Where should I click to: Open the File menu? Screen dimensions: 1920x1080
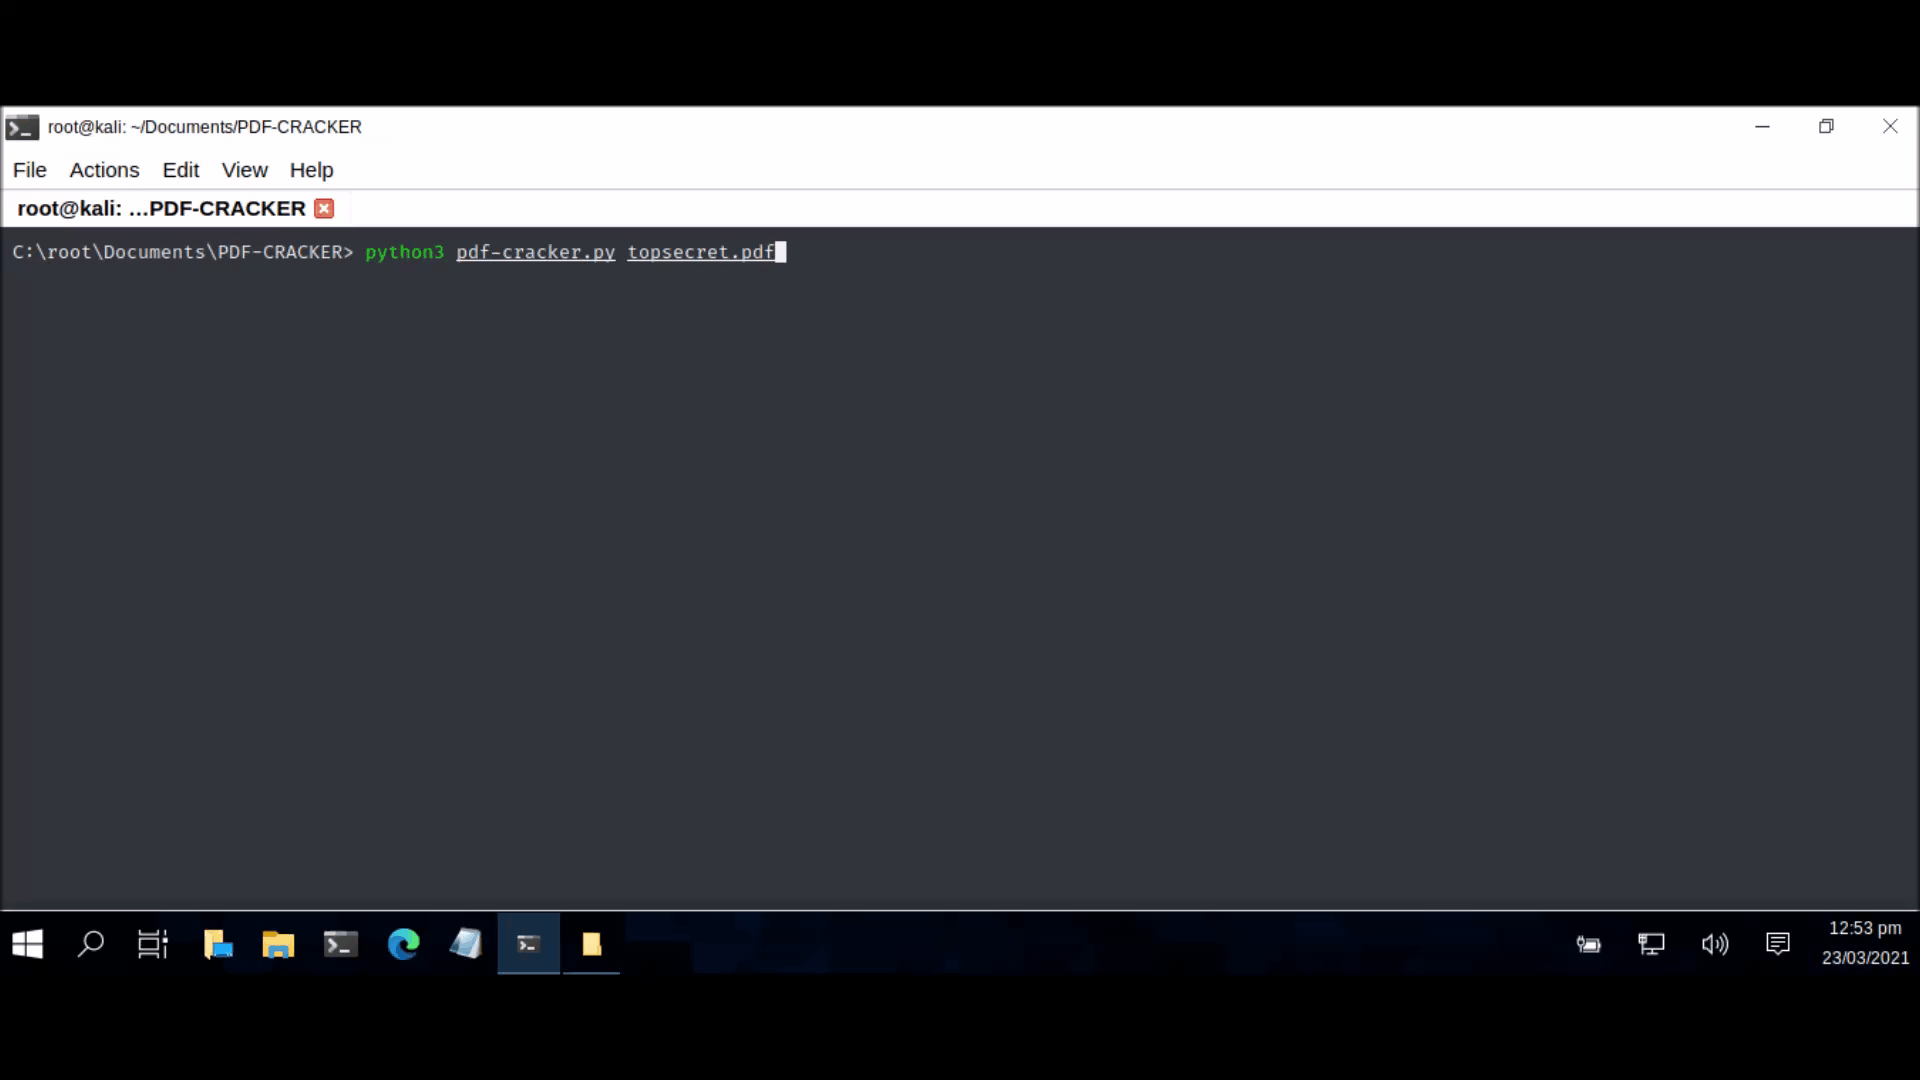tap(30, 170)
